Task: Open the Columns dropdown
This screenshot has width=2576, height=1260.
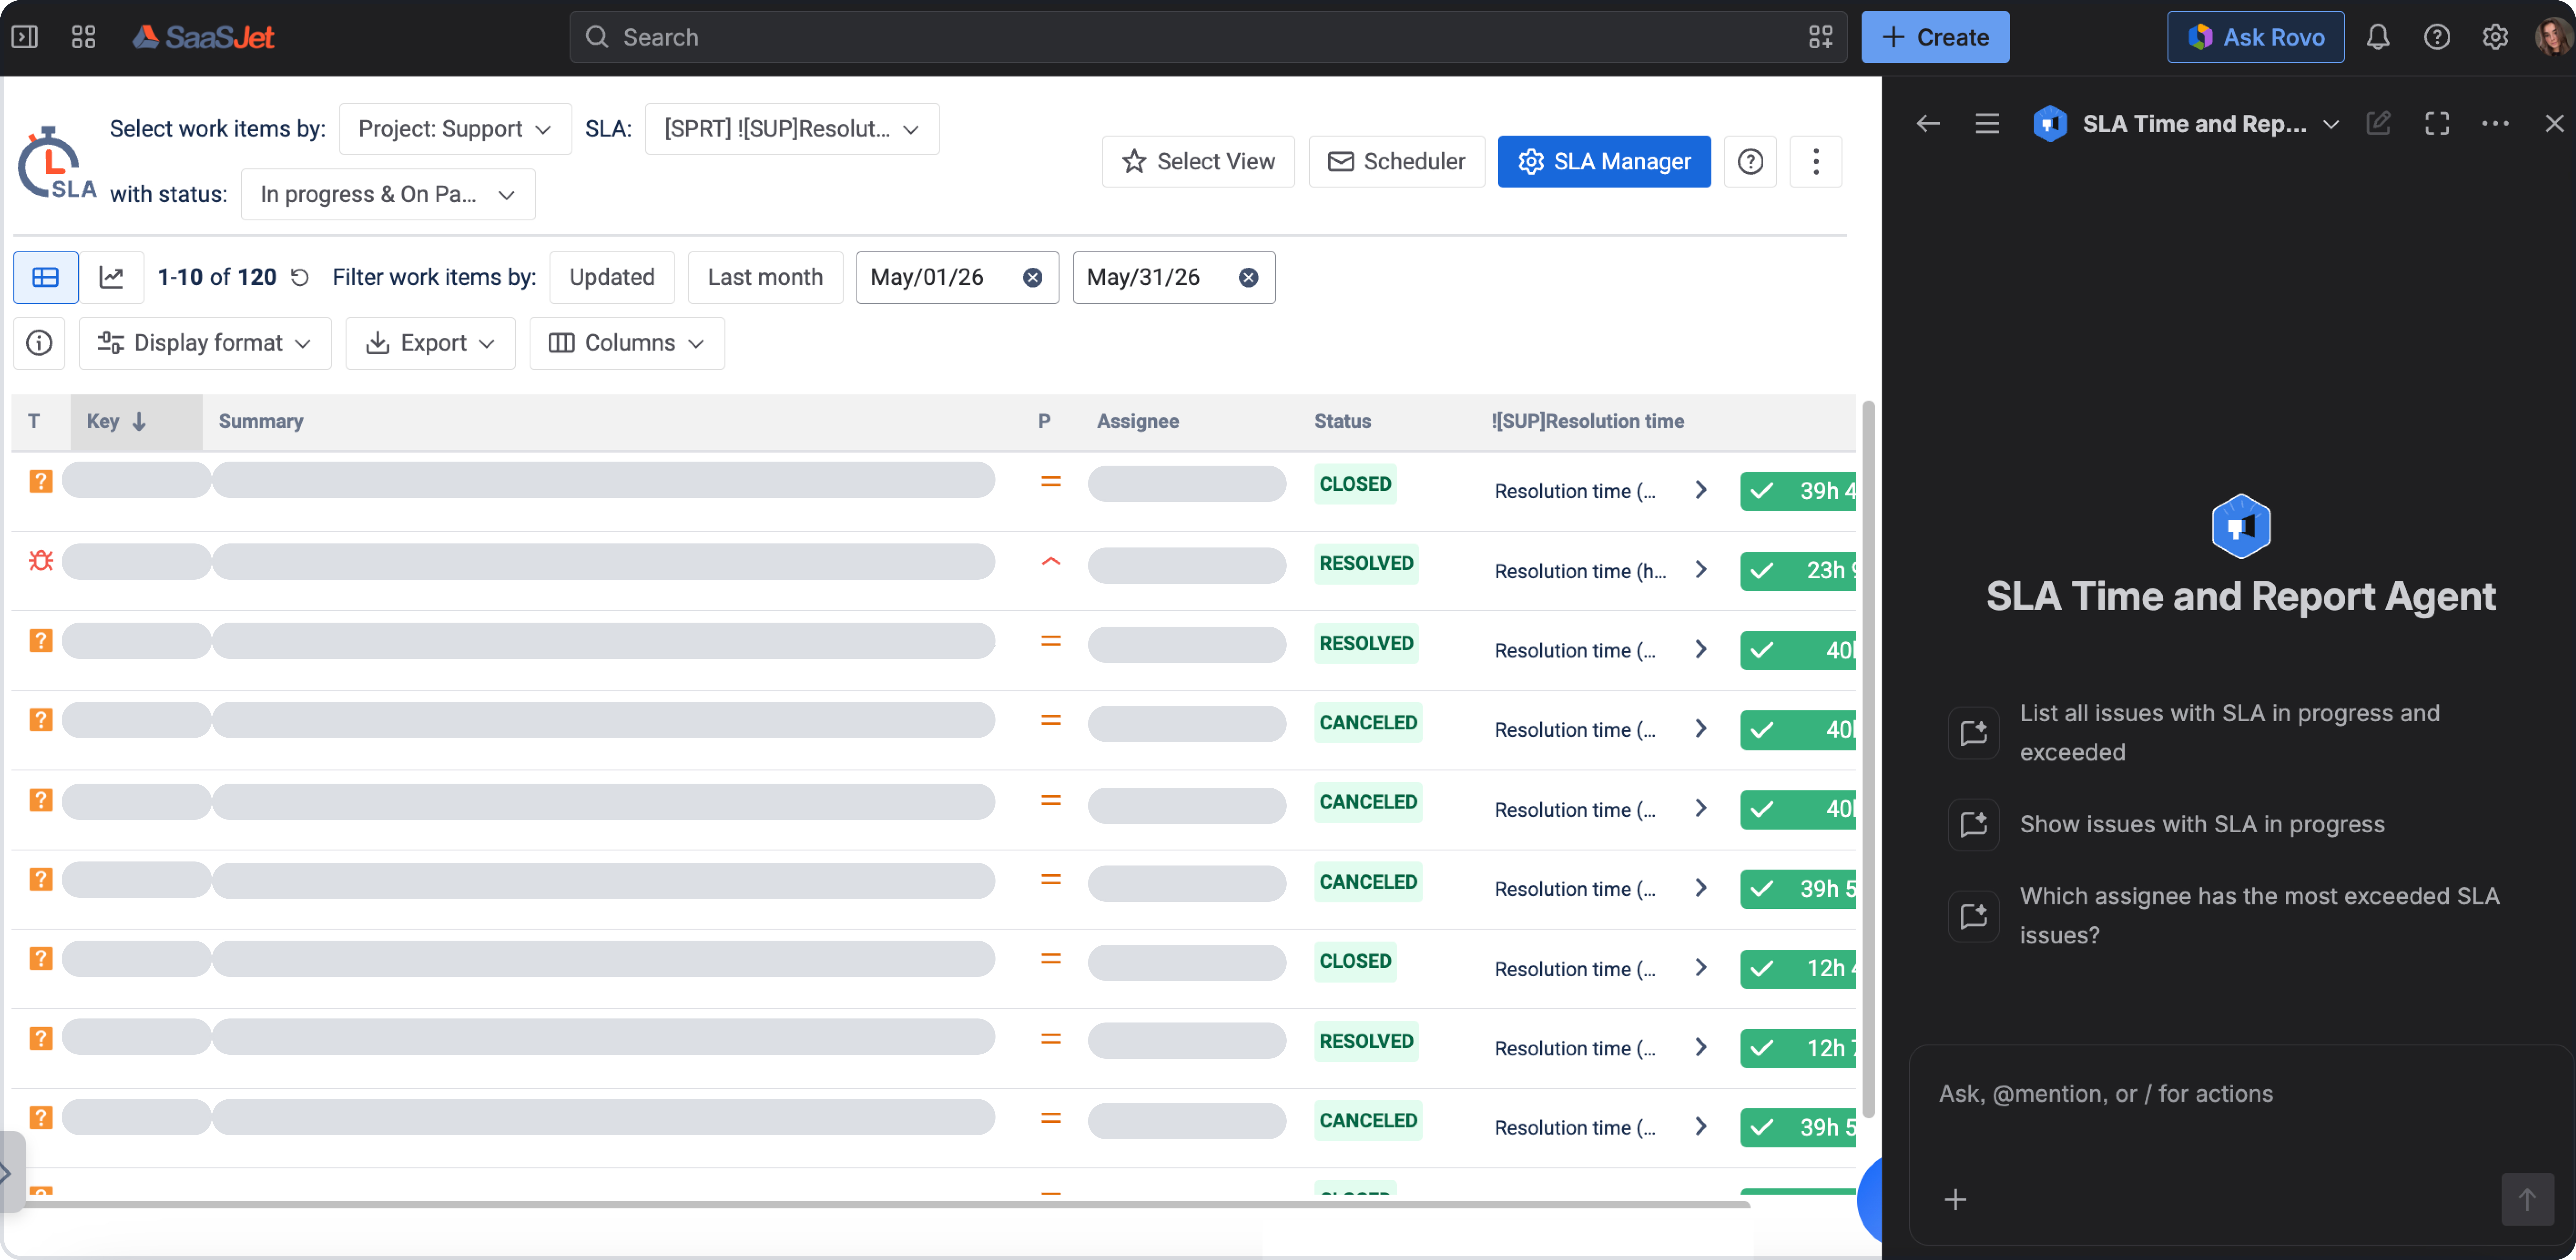Action: (627, 343)
